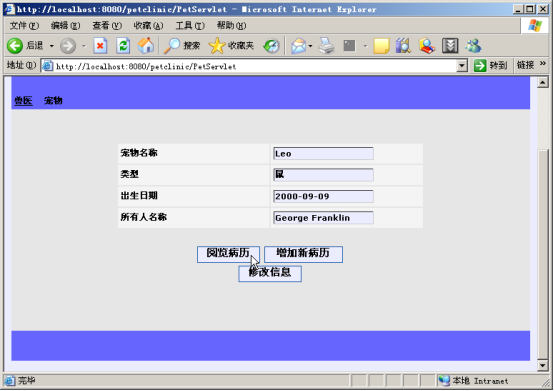Click the pet name field containing Leo
The width and height of the screenshot is (554, 391).
click(323, 154)
